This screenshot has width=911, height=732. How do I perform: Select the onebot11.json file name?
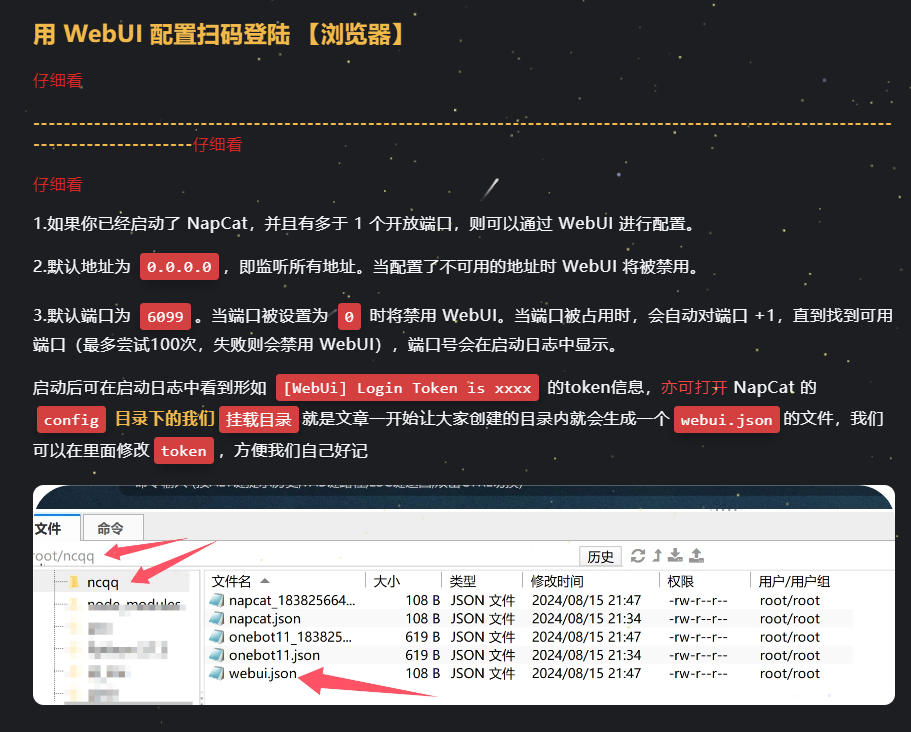pyautogui.click(x=274, y=655)
